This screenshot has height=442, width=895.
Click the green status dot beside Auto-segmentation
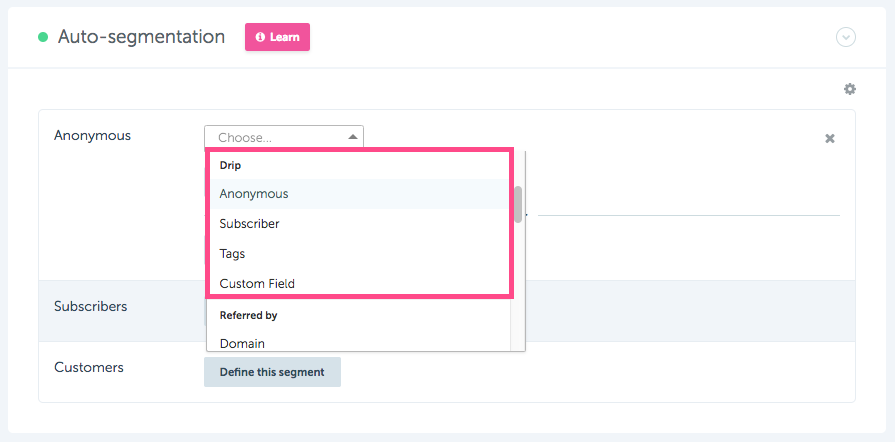[x=43, y=38]
